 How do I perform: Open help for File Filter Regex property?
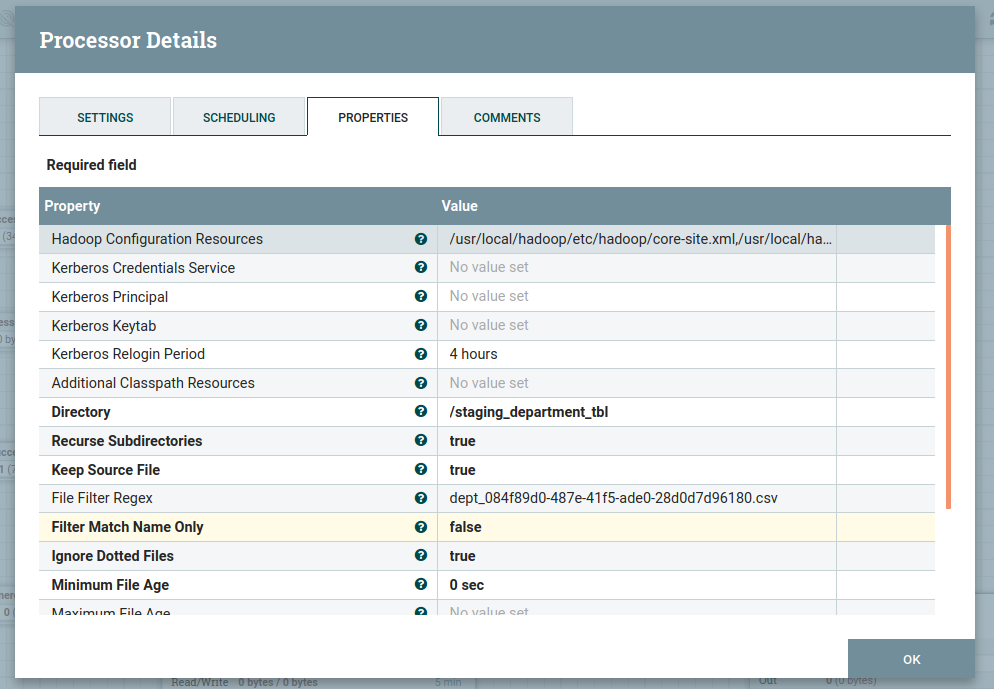tap(421, 498)
